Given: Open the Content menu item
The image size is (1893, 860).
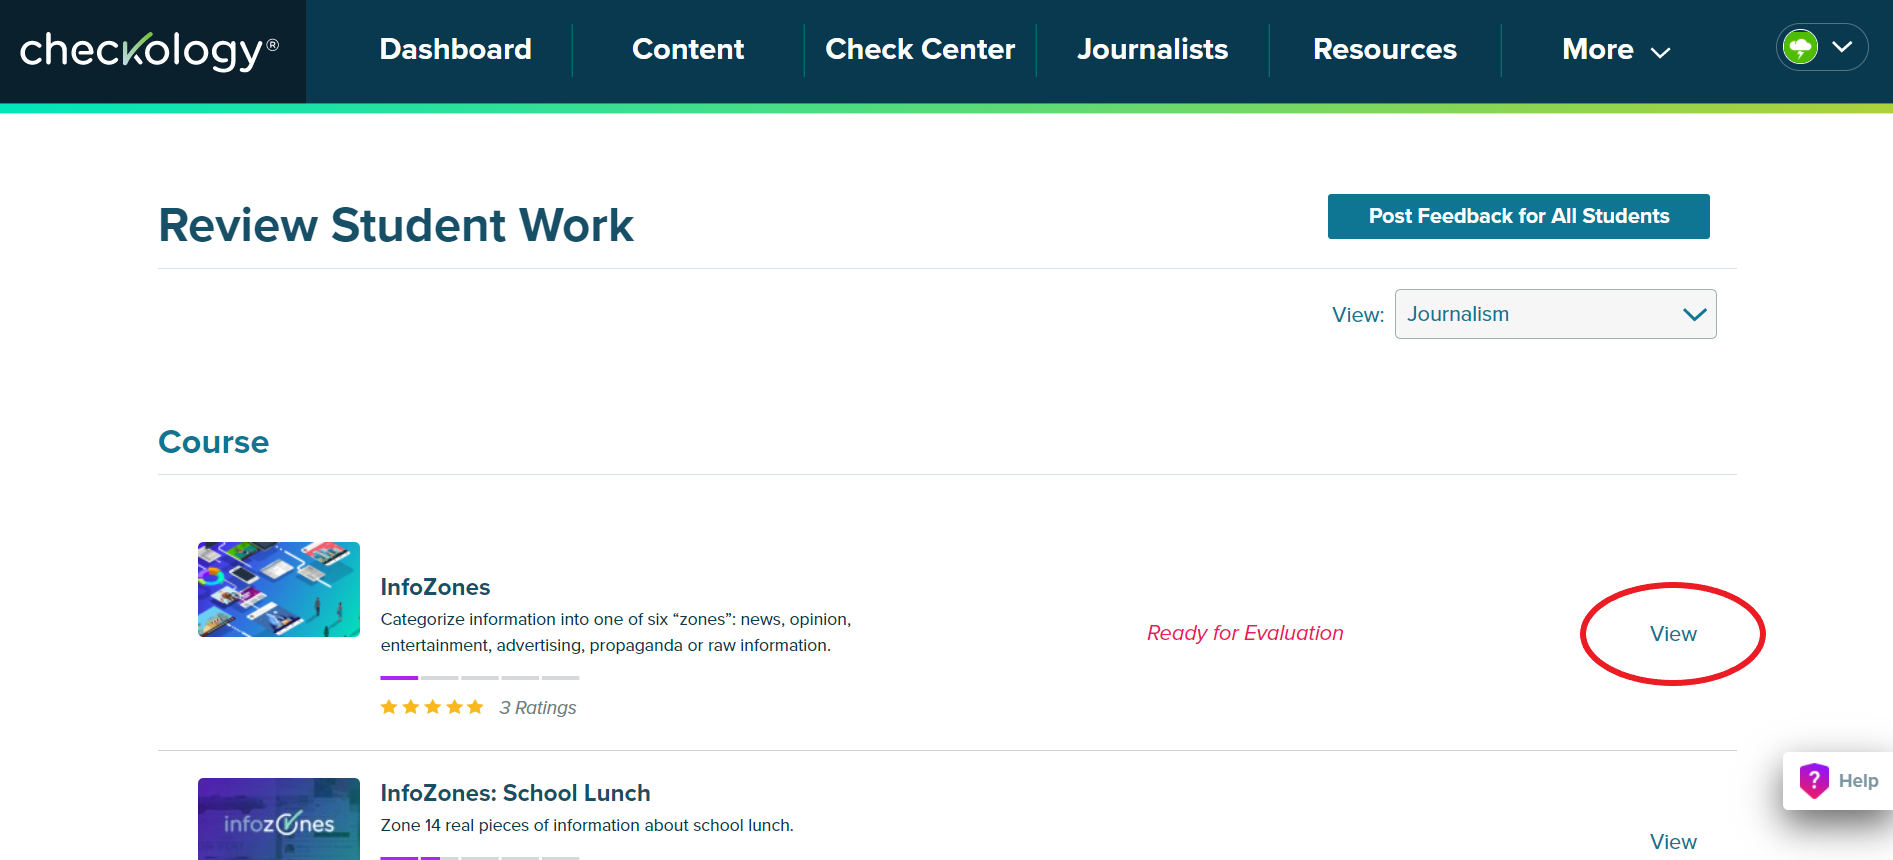Looking at the screenshot, I should (x=688, y=50).
